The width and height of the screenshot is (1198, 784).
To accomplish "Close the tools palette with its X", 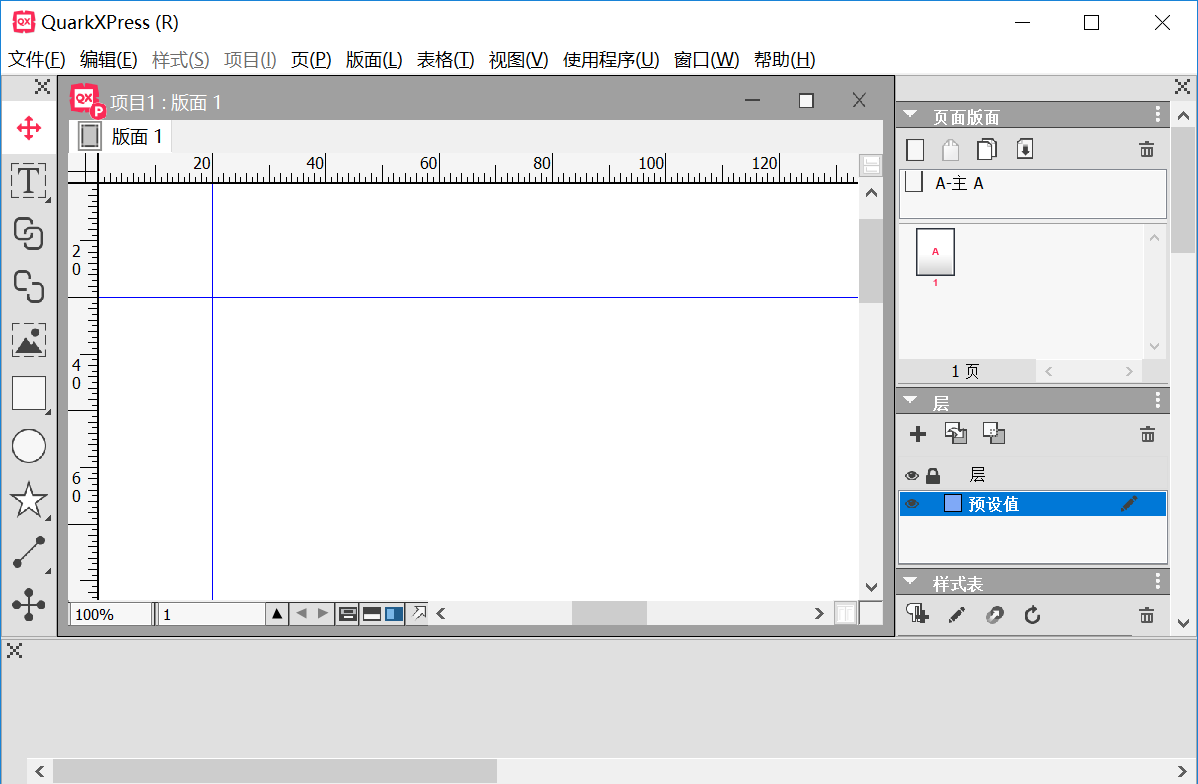I will click(42, 86).
